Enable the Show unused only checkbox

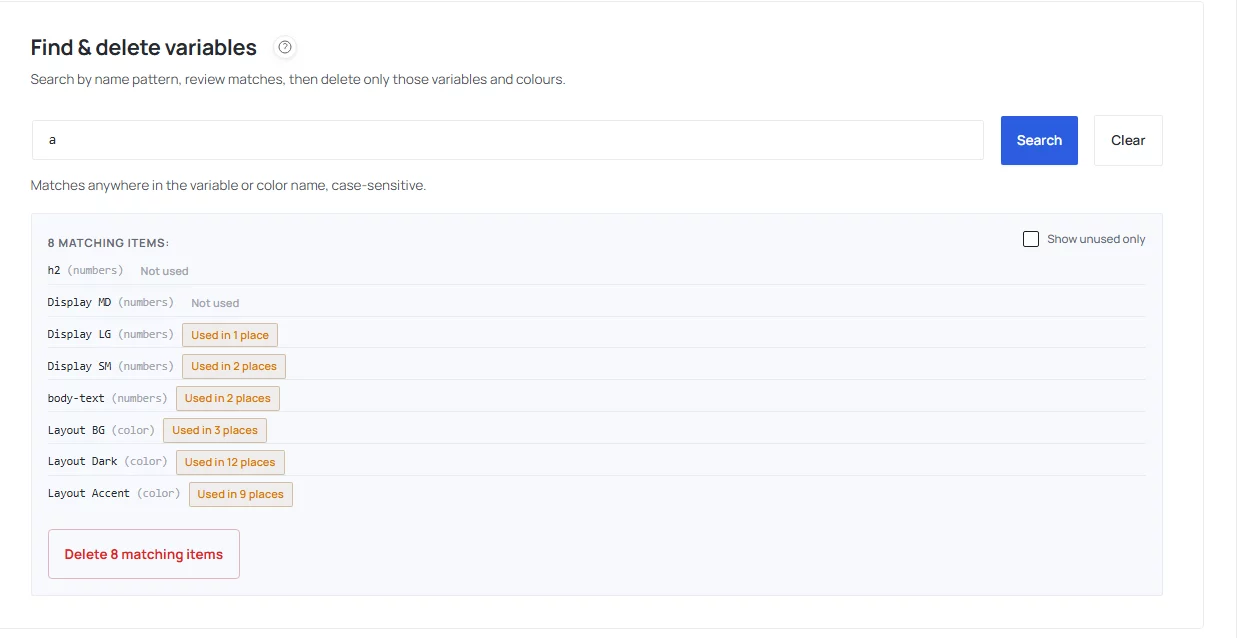click(1031, 239)
